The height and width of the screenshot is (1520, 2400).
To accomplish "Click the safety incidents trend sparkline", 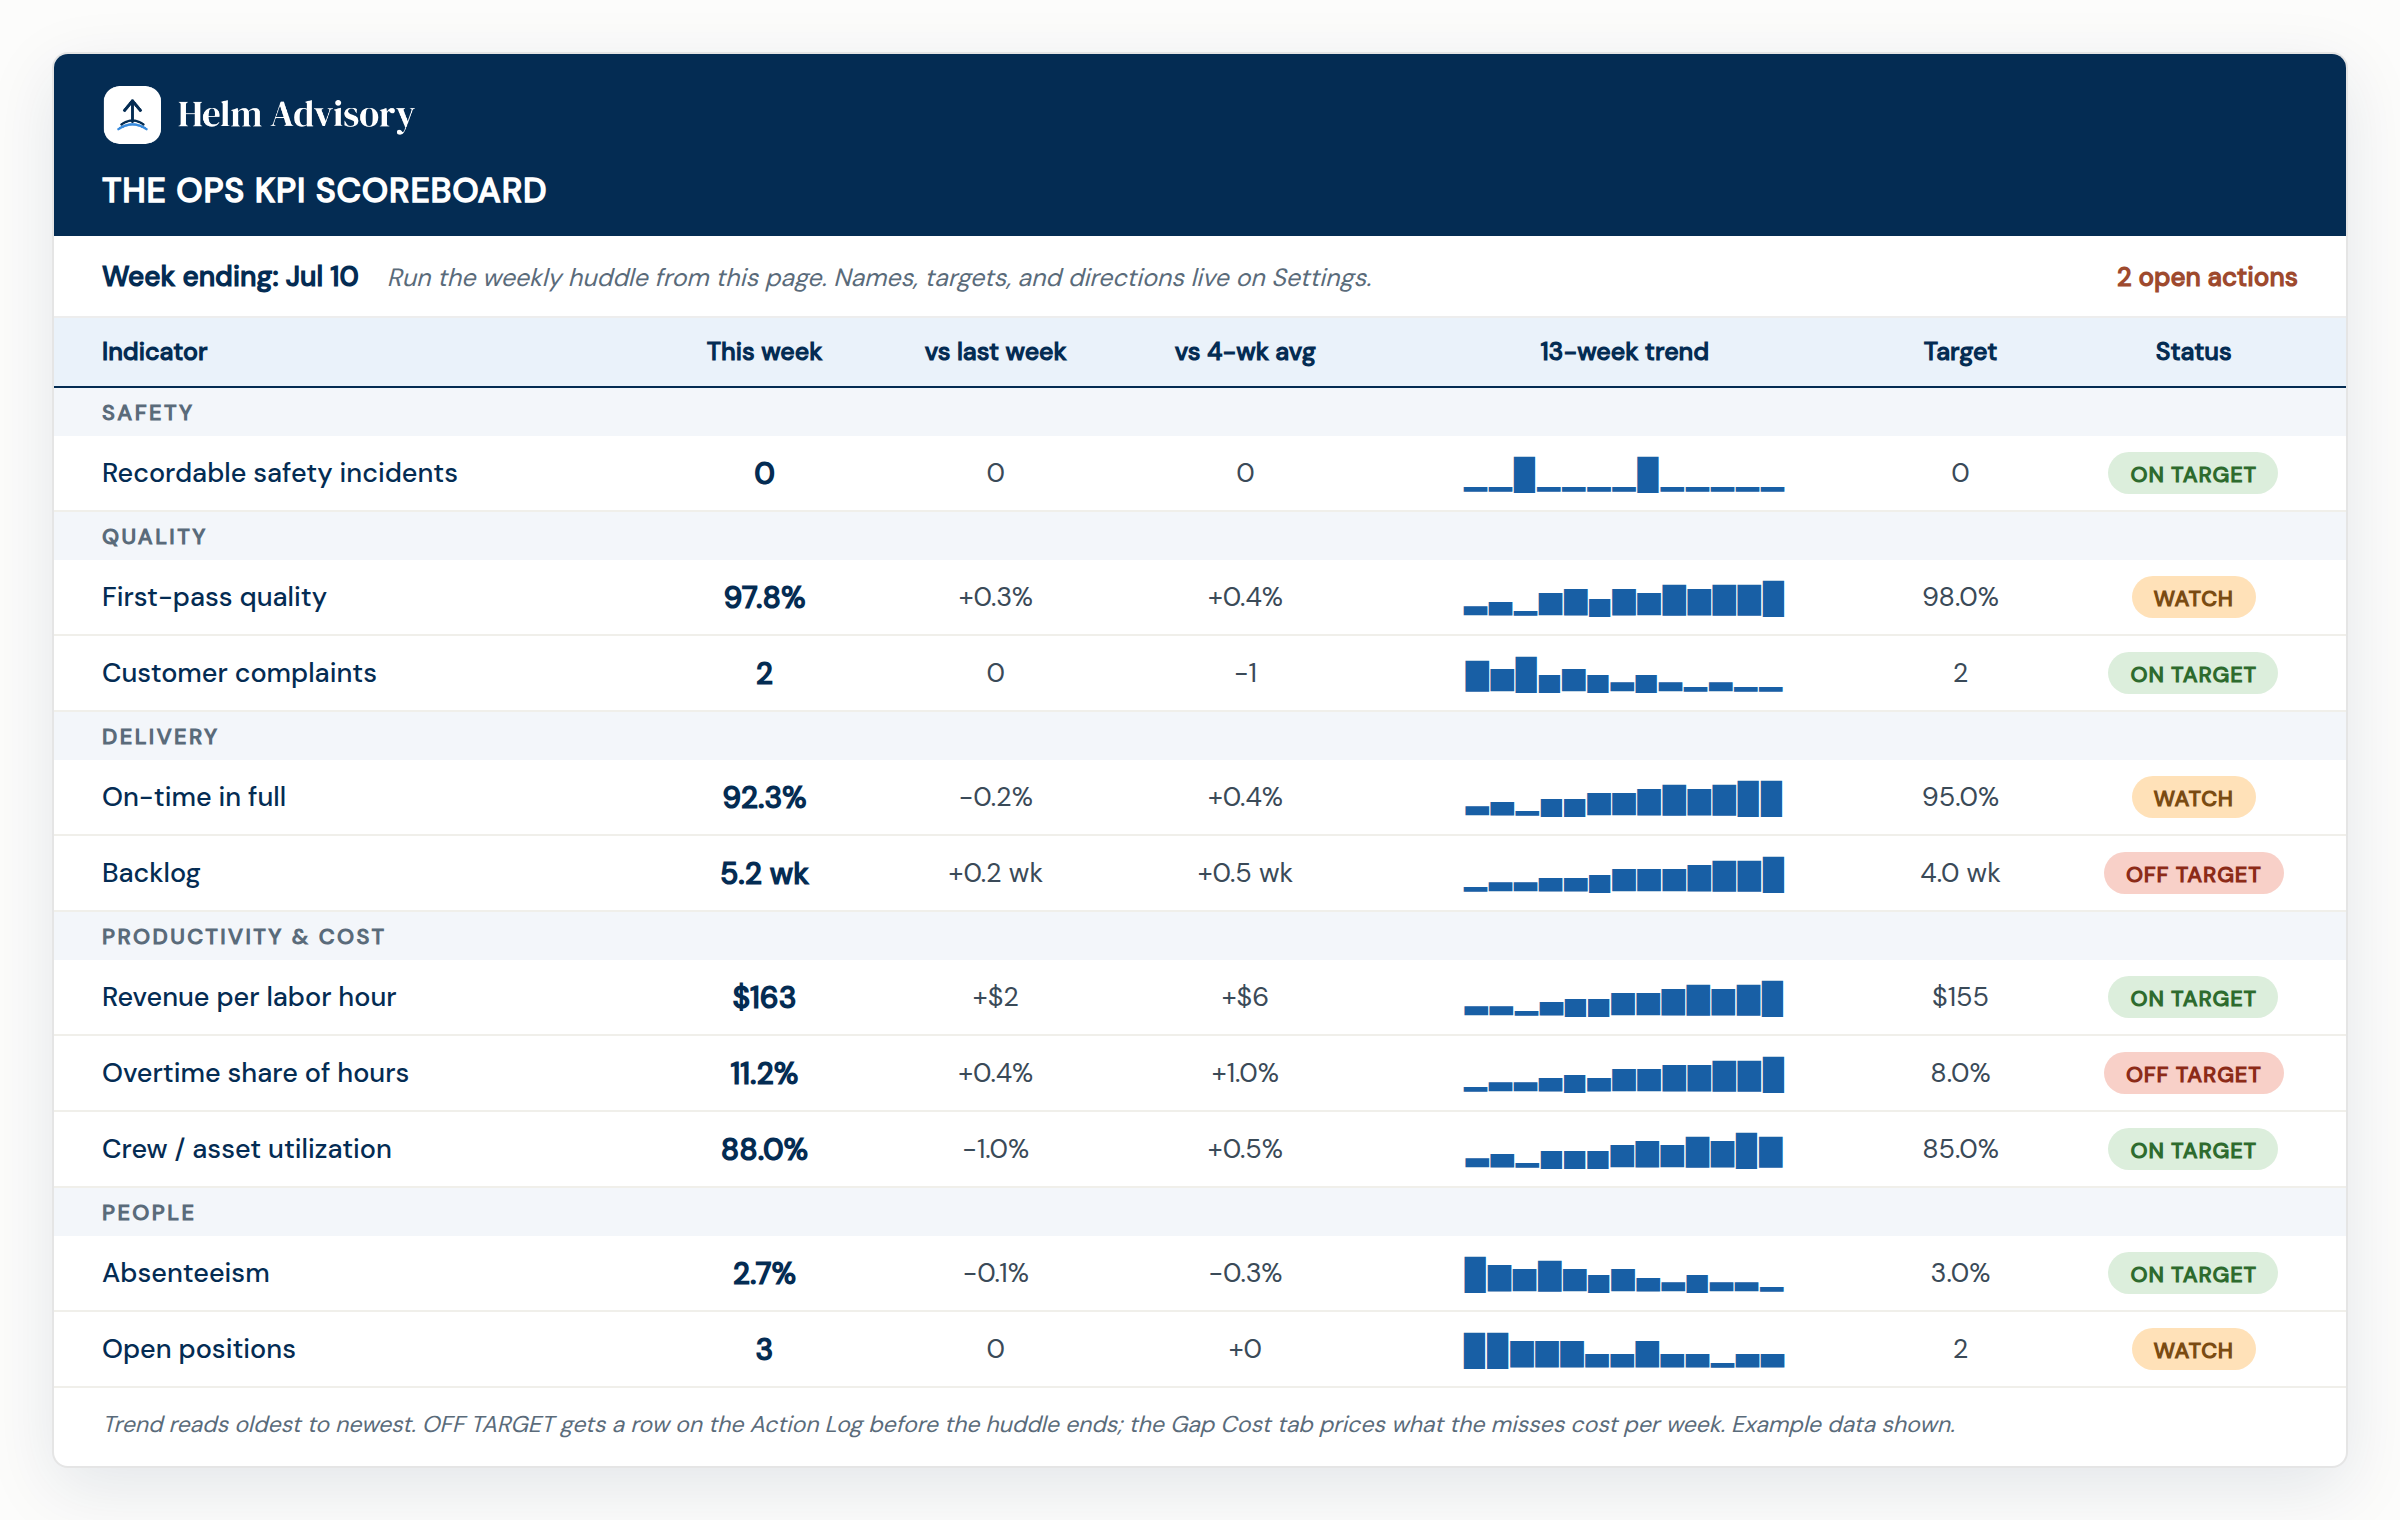I will (1624, 474).
